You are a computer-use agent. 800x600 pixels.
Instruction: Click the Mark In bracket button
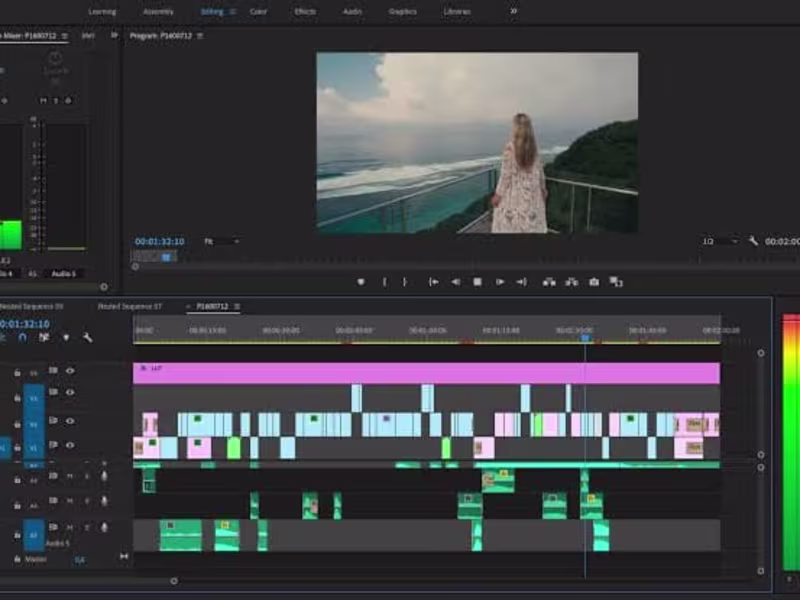(x=384, y=282)
